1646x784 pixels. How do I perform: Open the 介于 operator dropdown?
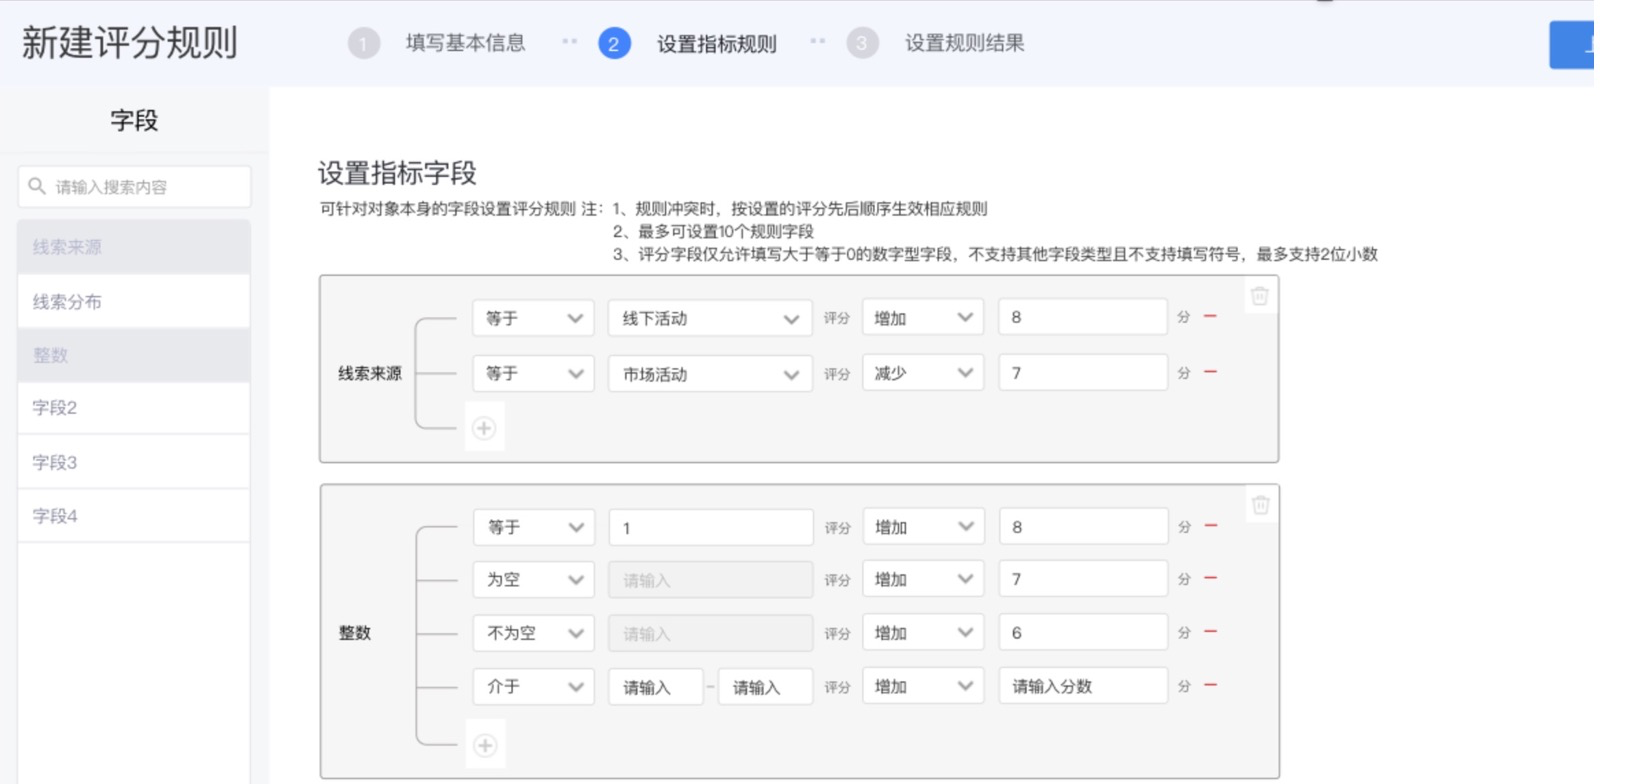click(x=533, y=687)
